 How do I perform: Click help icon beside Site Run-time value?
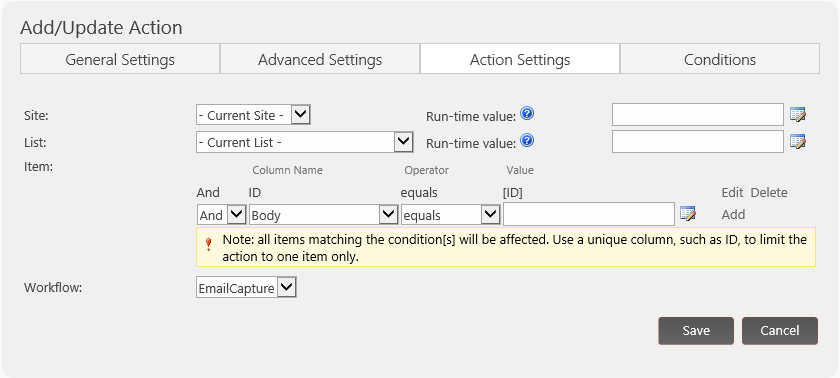[527, 114]
